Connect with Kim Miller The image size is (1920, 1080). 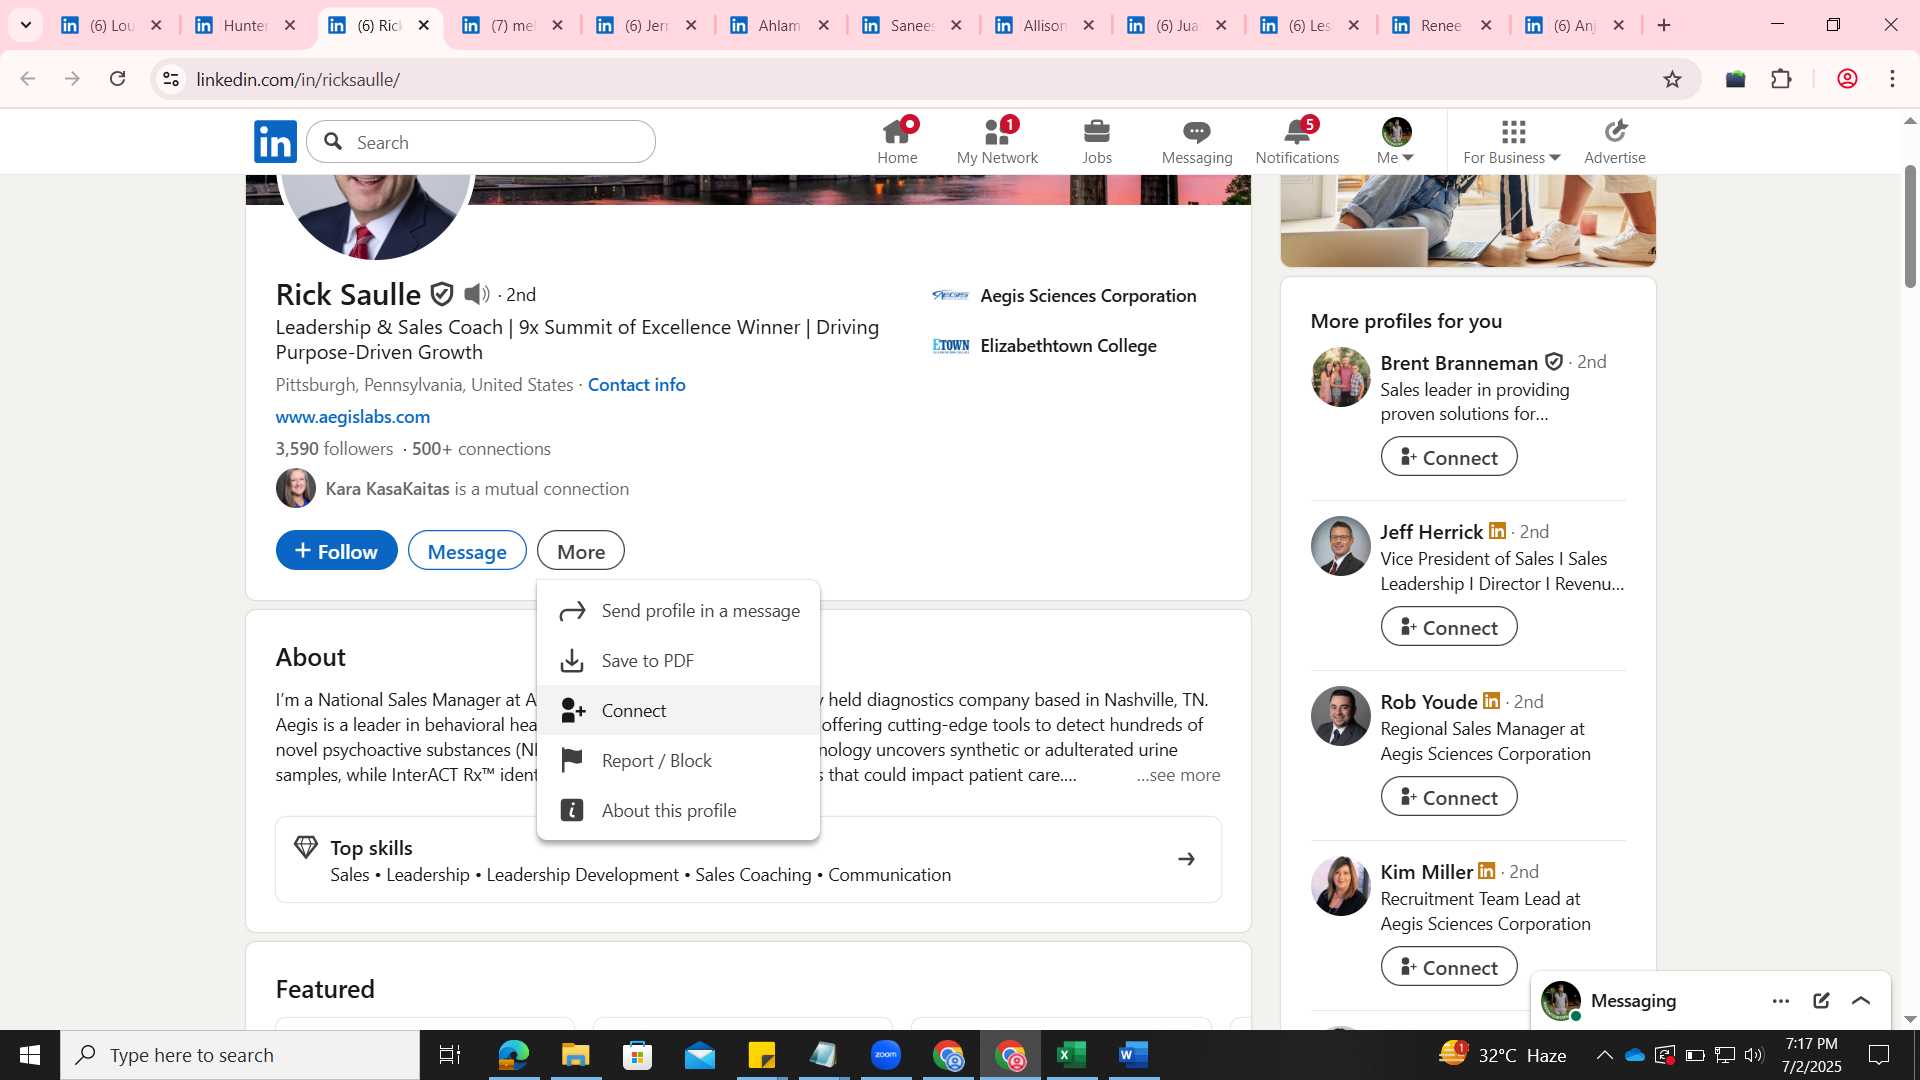coord(1448,967)
